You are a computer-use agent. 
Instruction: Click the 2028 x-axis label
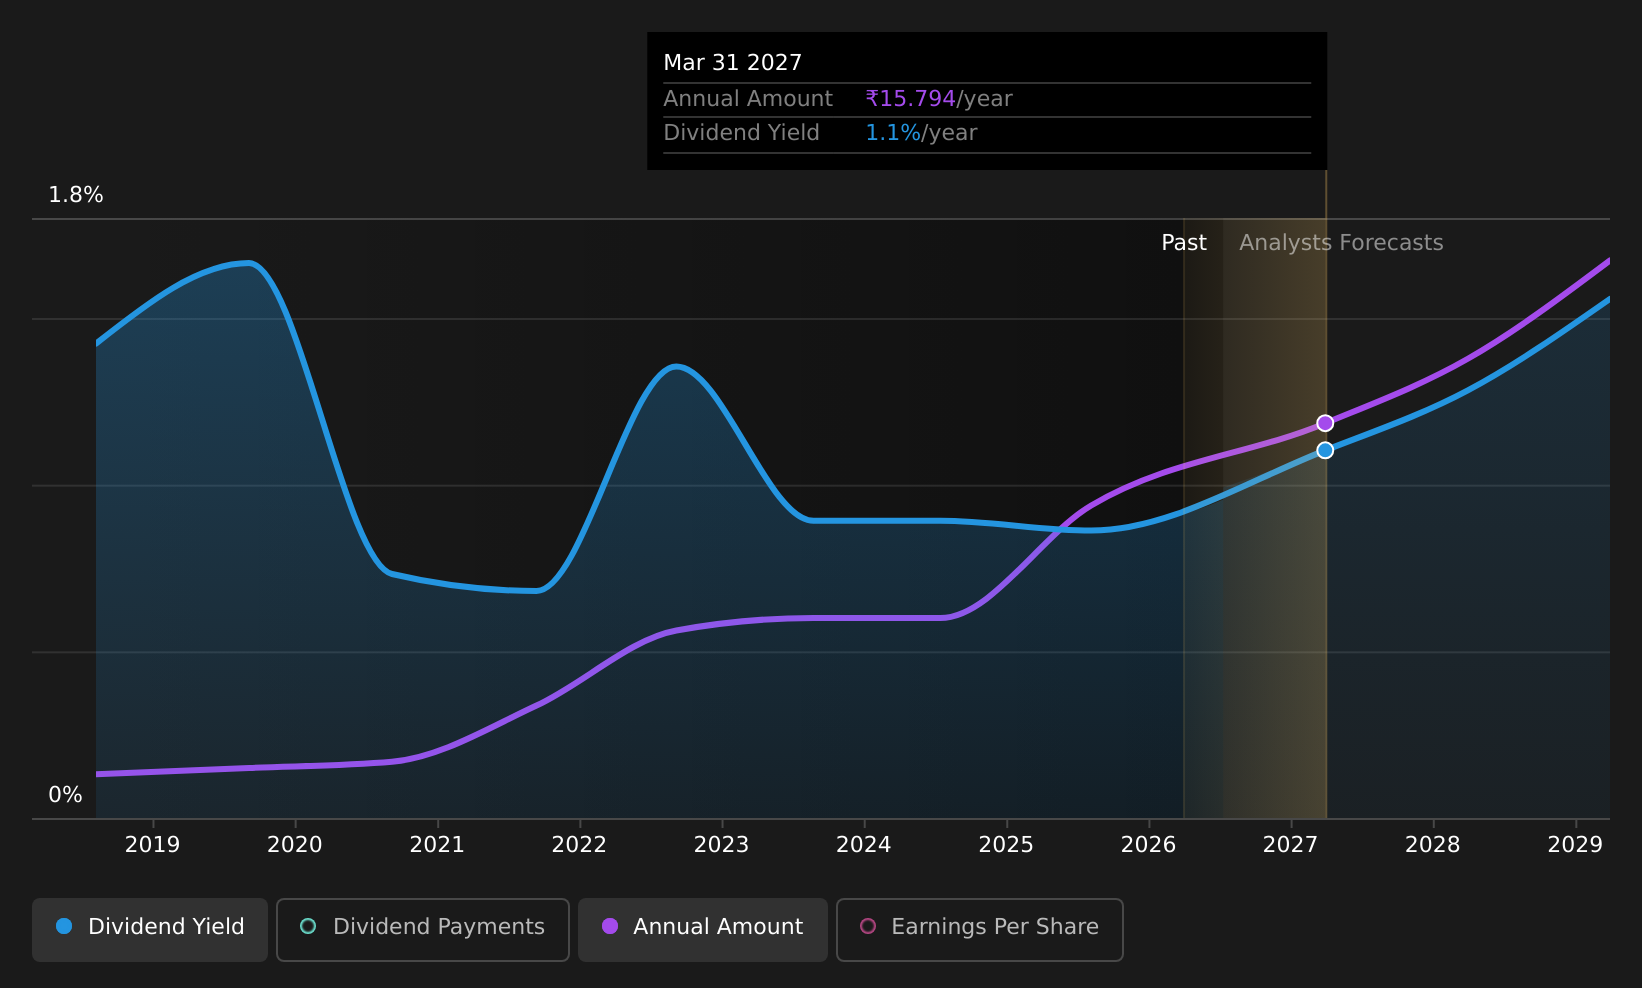tap(1433, 845)
